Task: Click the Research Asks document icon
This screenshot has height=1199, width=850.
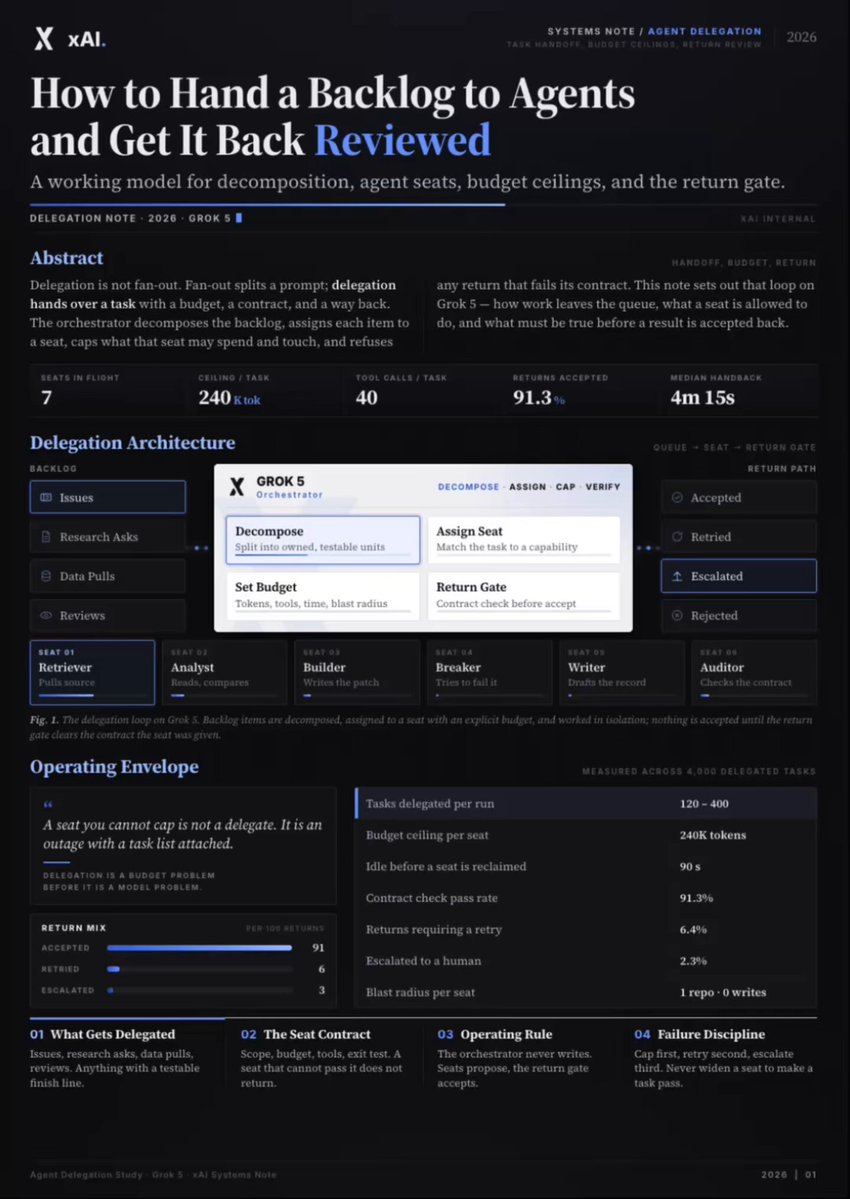Action: [46, 537]
